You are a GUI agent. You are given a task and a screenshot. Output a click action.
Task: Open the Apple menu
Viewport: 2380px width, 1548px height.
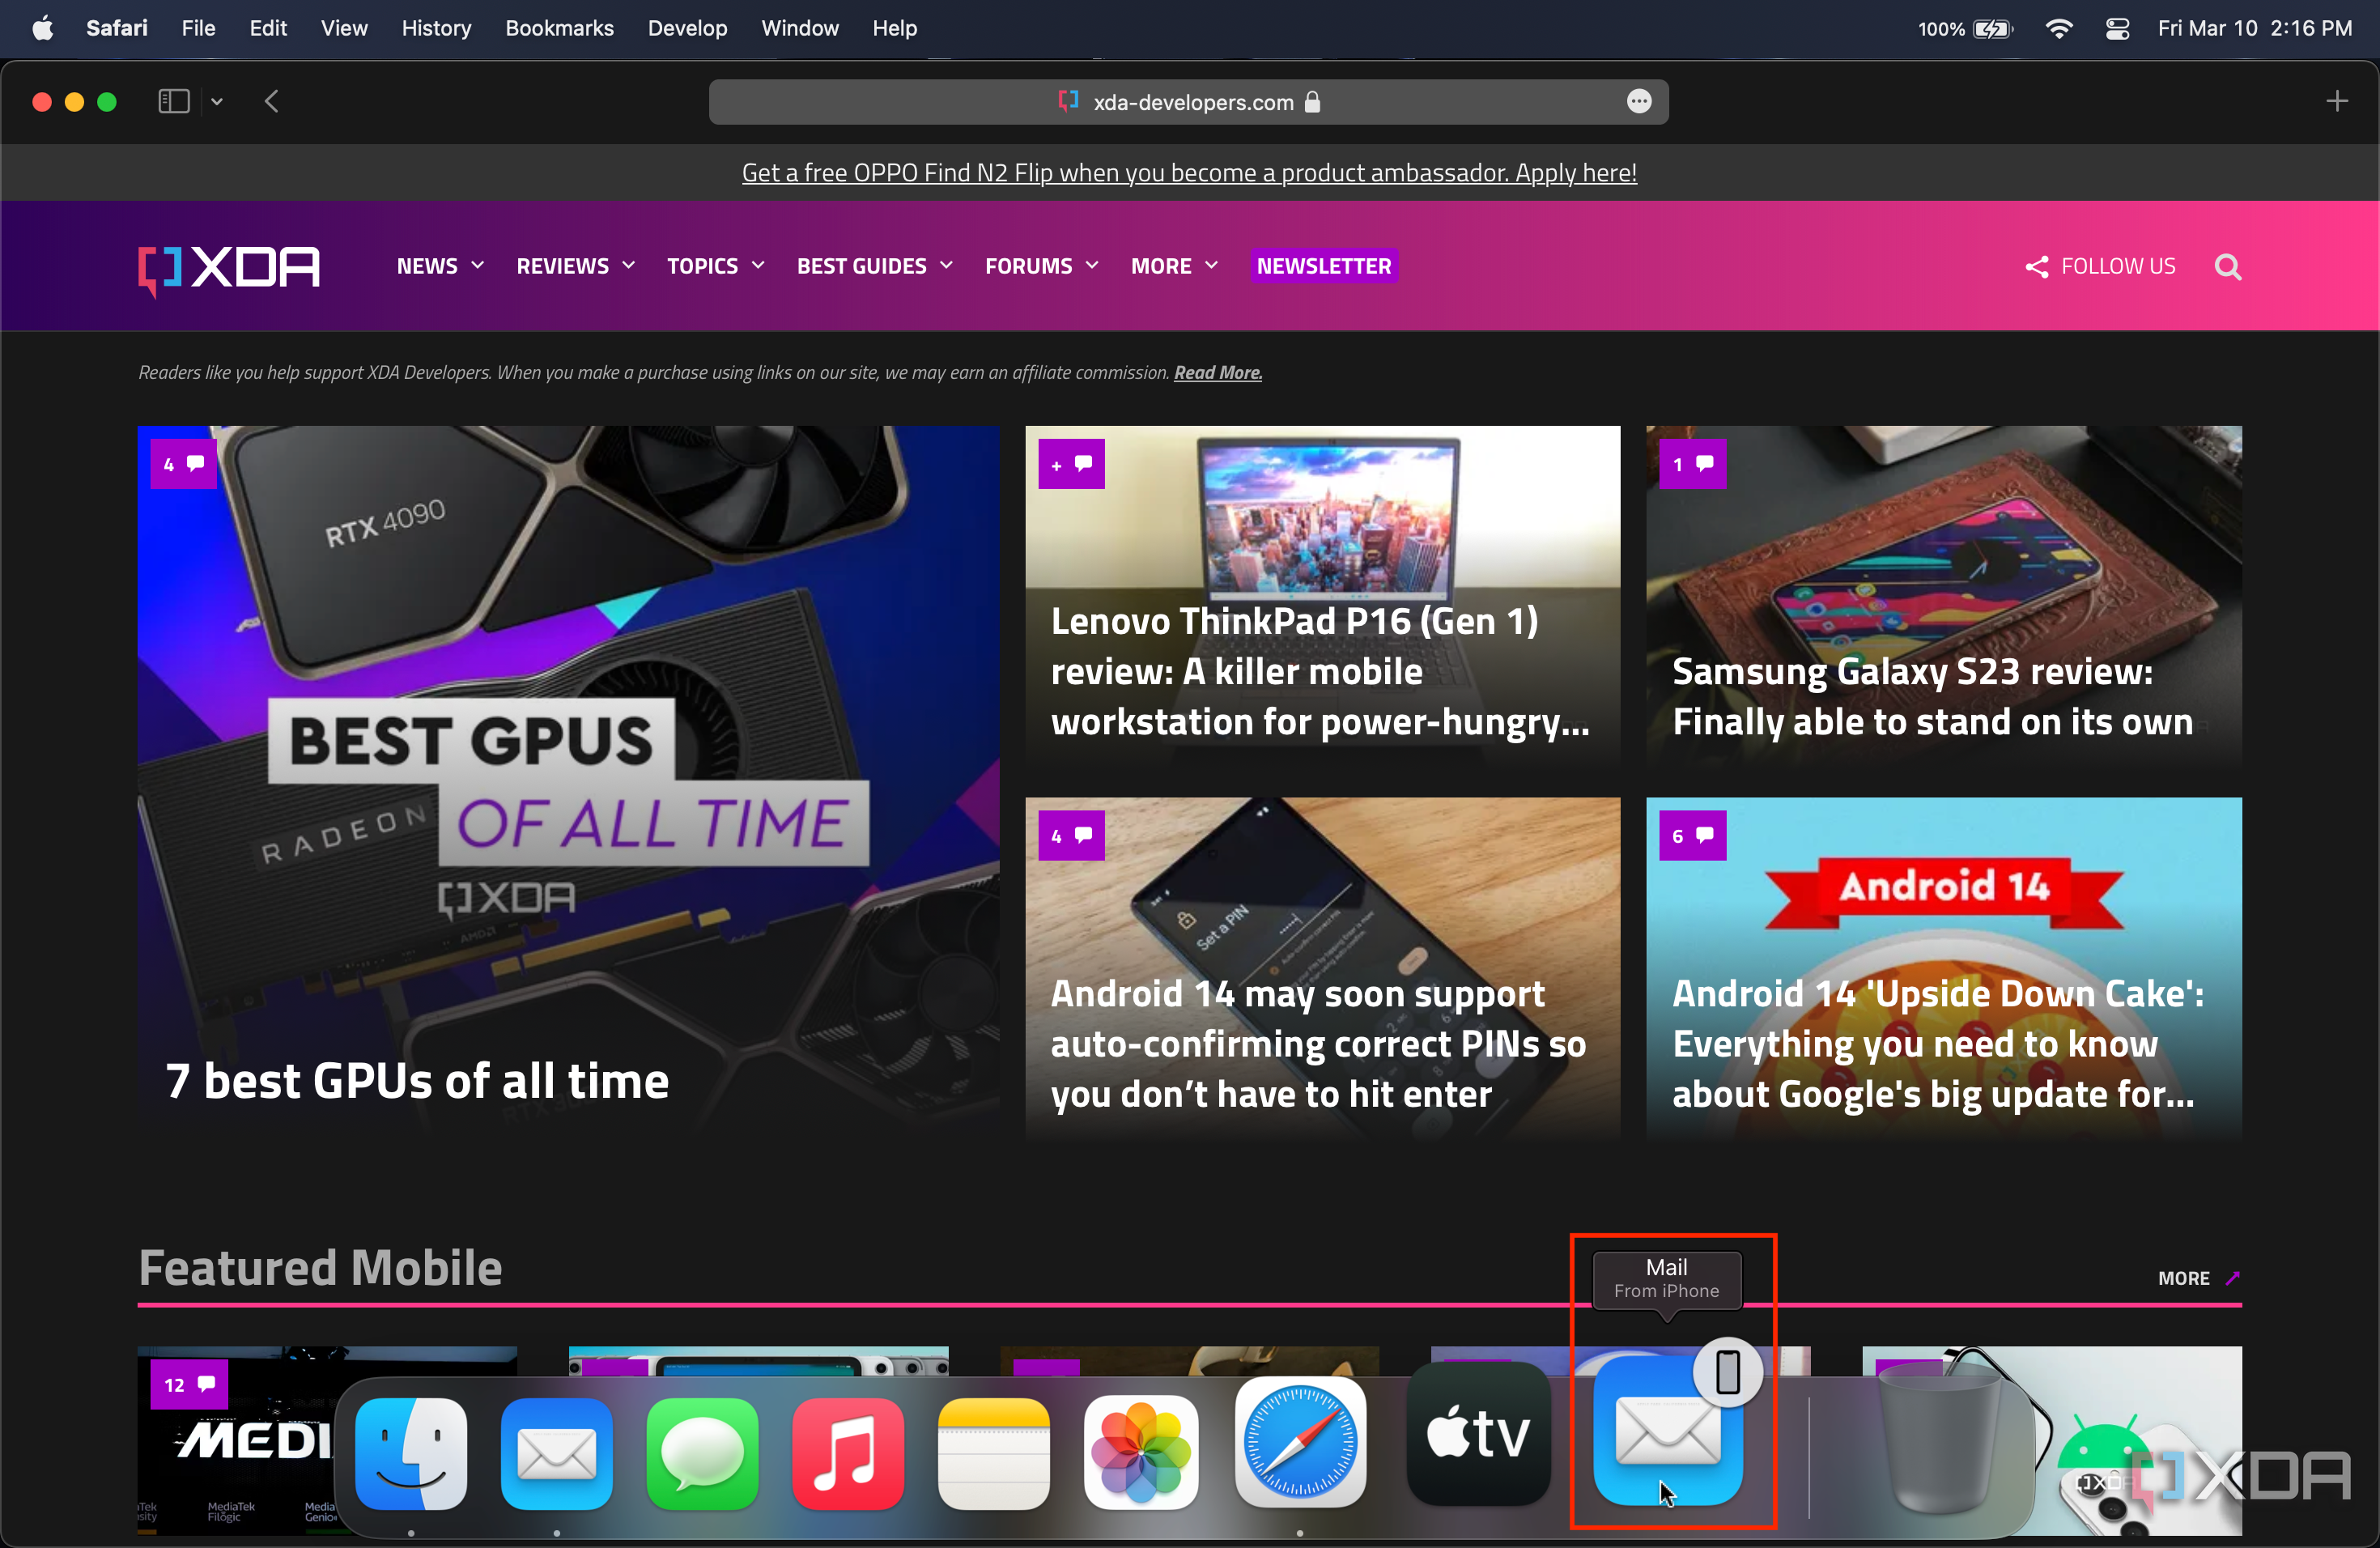click(x=42, y=28)
